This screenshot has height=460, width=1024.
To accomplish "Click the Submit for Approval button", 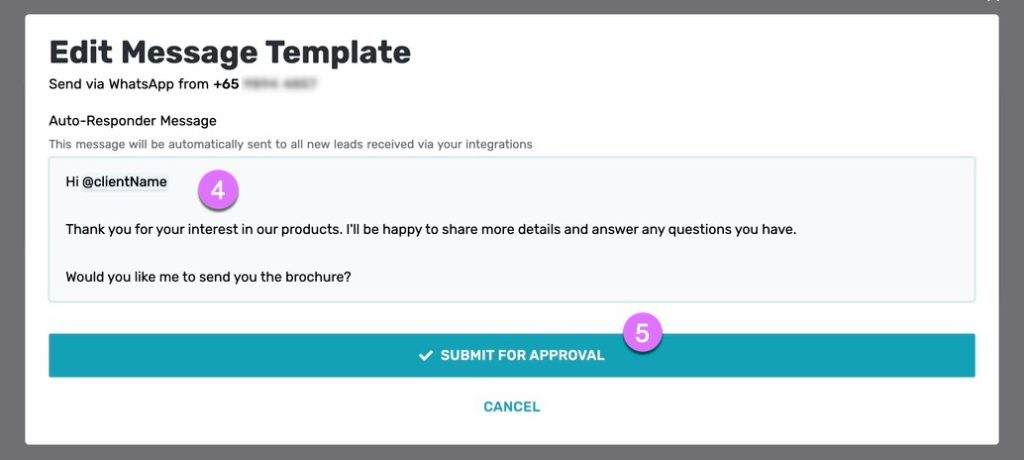I will [511, 355].
